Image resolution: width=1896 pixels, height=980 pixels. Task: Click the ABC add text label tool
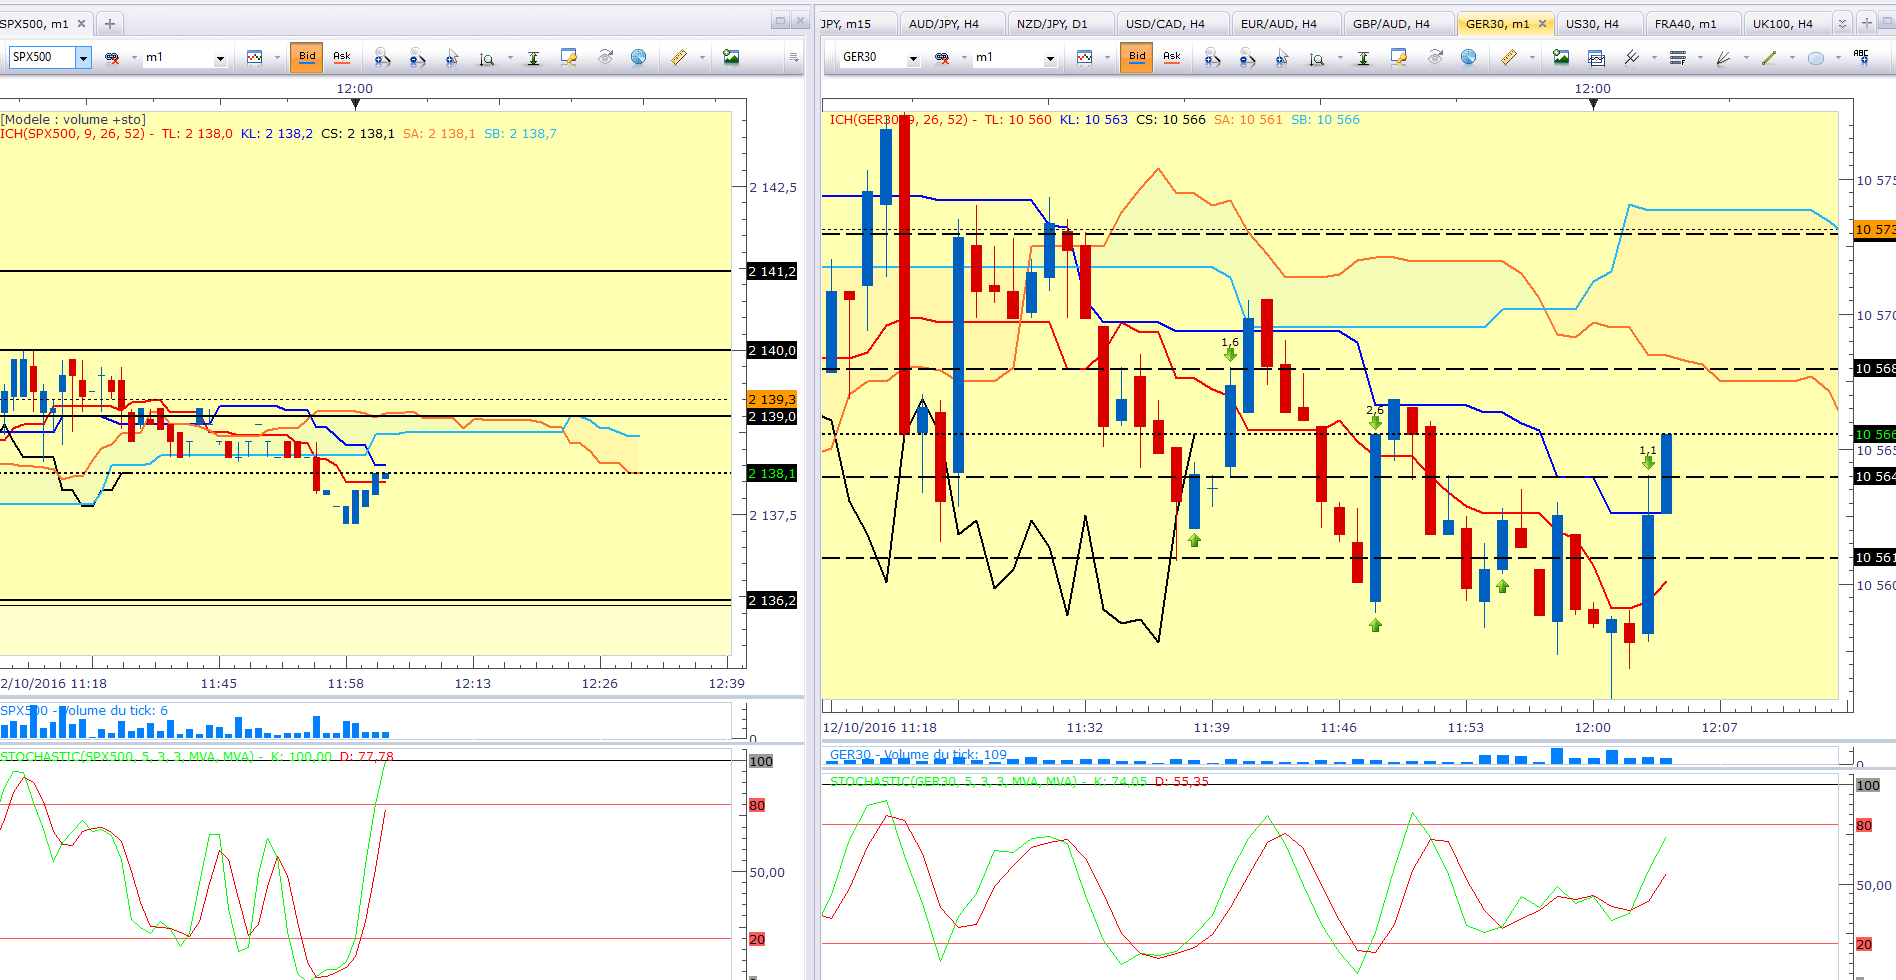tap(1861, 57)
